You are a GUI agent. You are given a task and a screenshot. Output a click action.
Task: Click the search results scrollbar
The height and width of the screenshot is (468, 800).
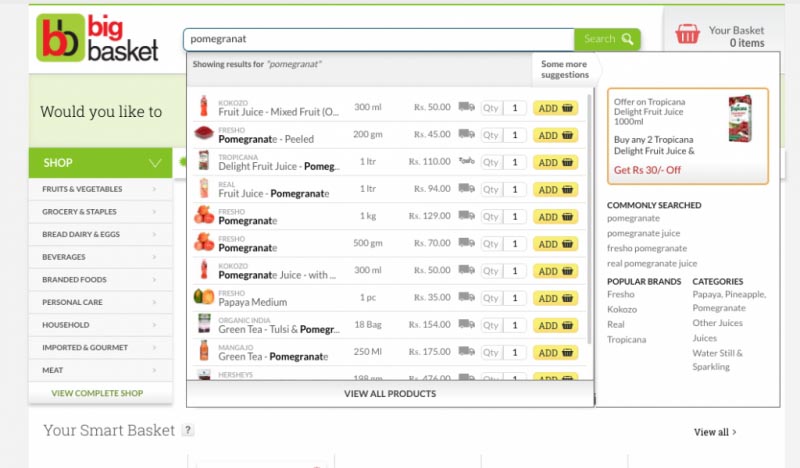[590, 200]
